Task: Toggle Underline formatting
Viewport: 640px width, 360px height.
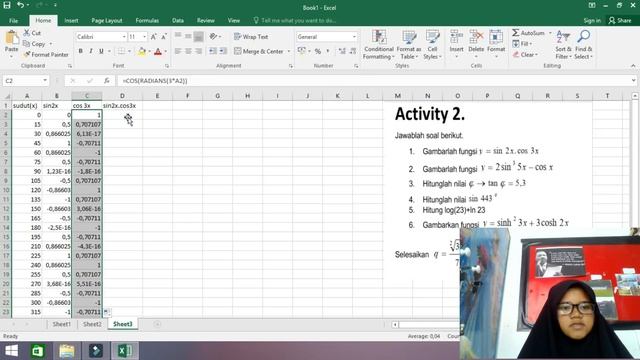Action: 101,51
